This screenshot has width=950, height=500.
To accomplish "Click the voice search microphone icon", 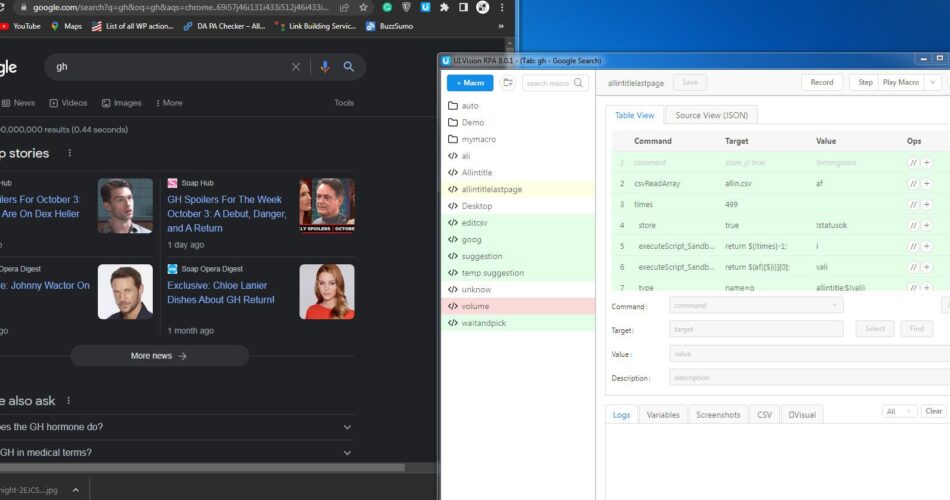I will [324, 67].
